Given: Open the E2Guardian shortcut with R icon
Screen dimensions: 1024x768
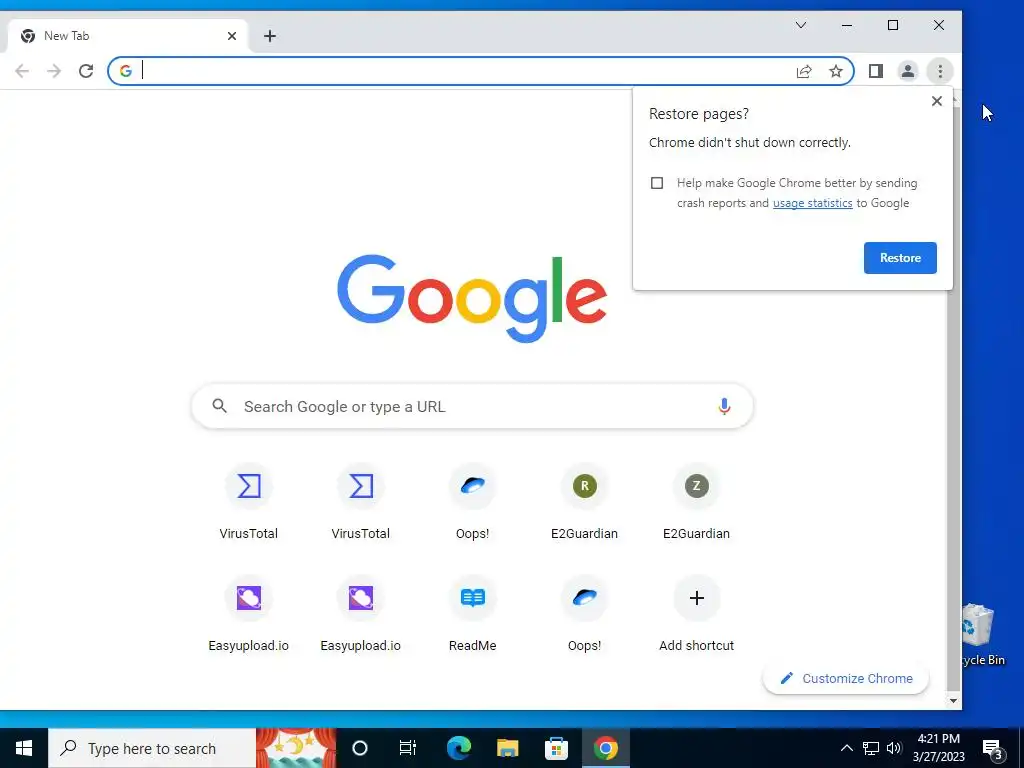Looking at the screenshot, I should 584,503.
